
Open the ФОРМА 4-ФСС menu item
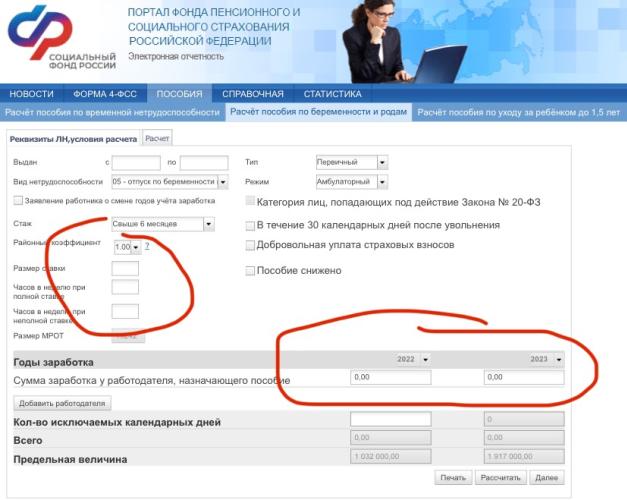coord(105,94)
